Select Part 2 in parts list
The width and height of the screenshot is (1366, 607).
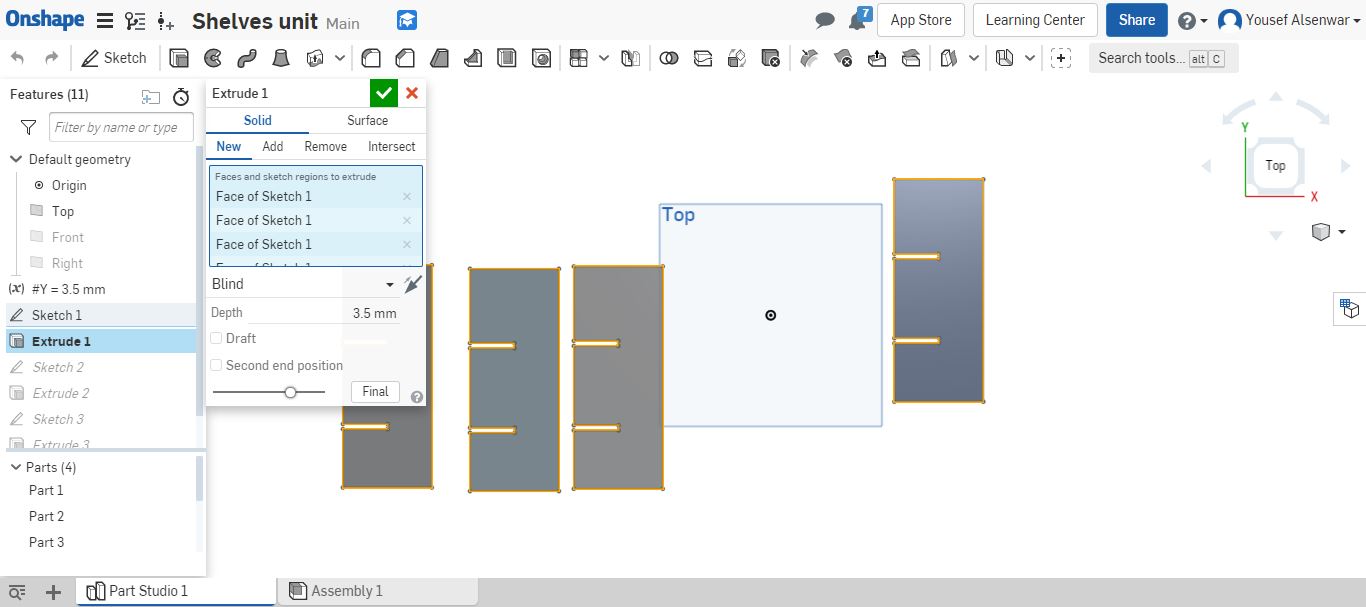(x=46, y=516)
